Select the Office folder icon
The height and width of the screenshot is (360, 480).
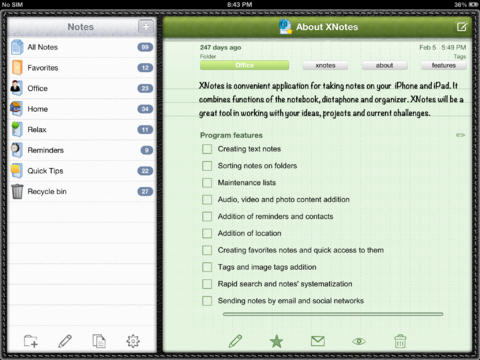point(16,88)
